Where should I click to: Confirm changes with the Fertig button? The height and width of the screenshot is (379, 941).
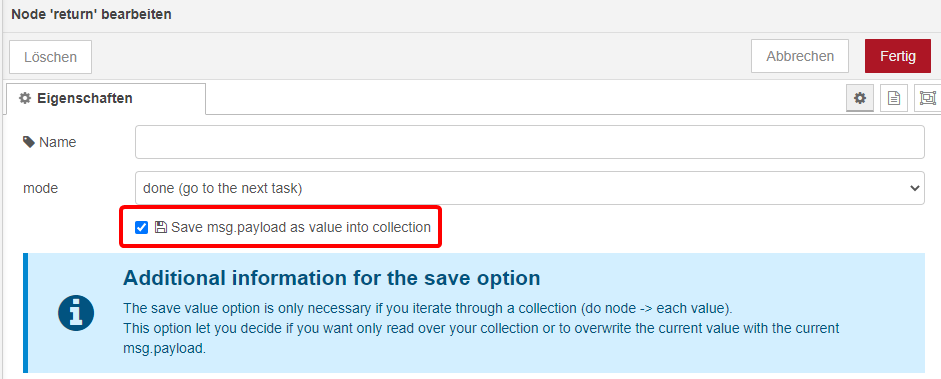click(x=898, y=56)
